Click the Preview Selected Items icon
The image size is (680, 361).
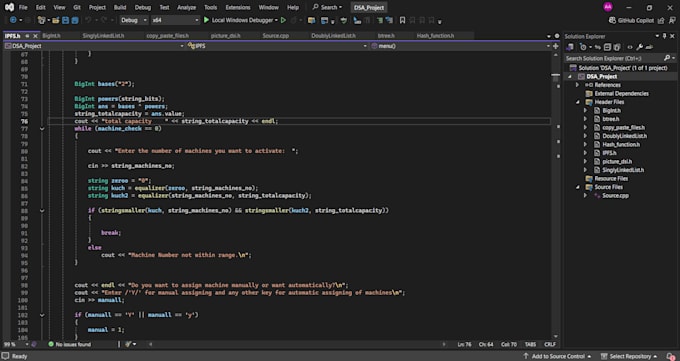(649, 47)
